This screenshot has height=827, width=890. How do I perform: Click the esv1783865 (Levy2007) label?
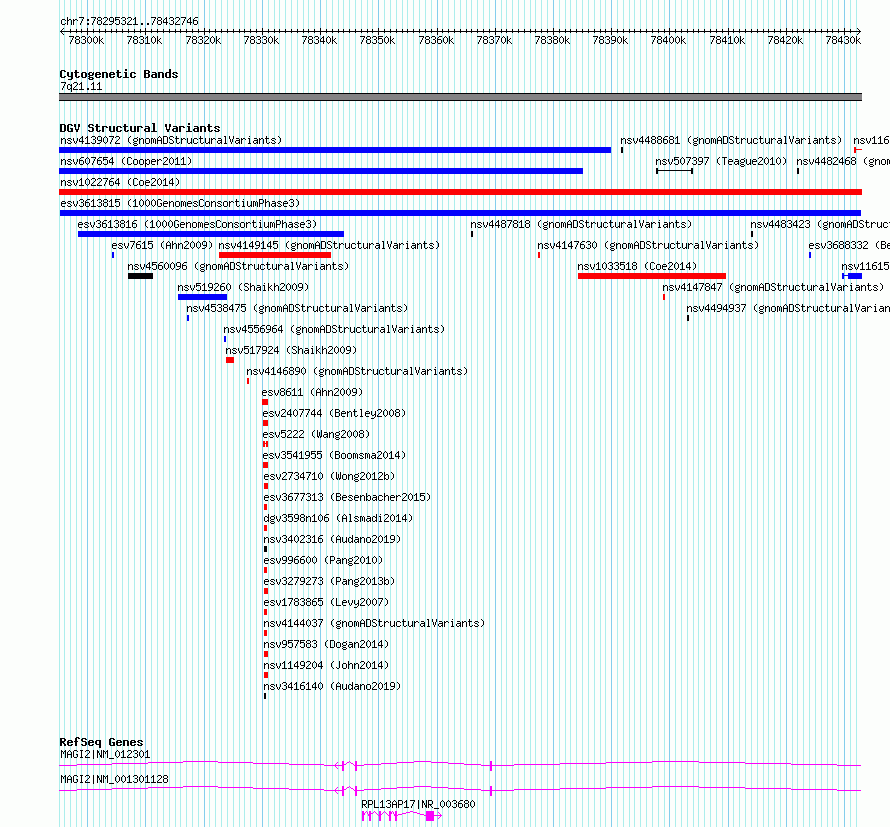click(326, 602)
